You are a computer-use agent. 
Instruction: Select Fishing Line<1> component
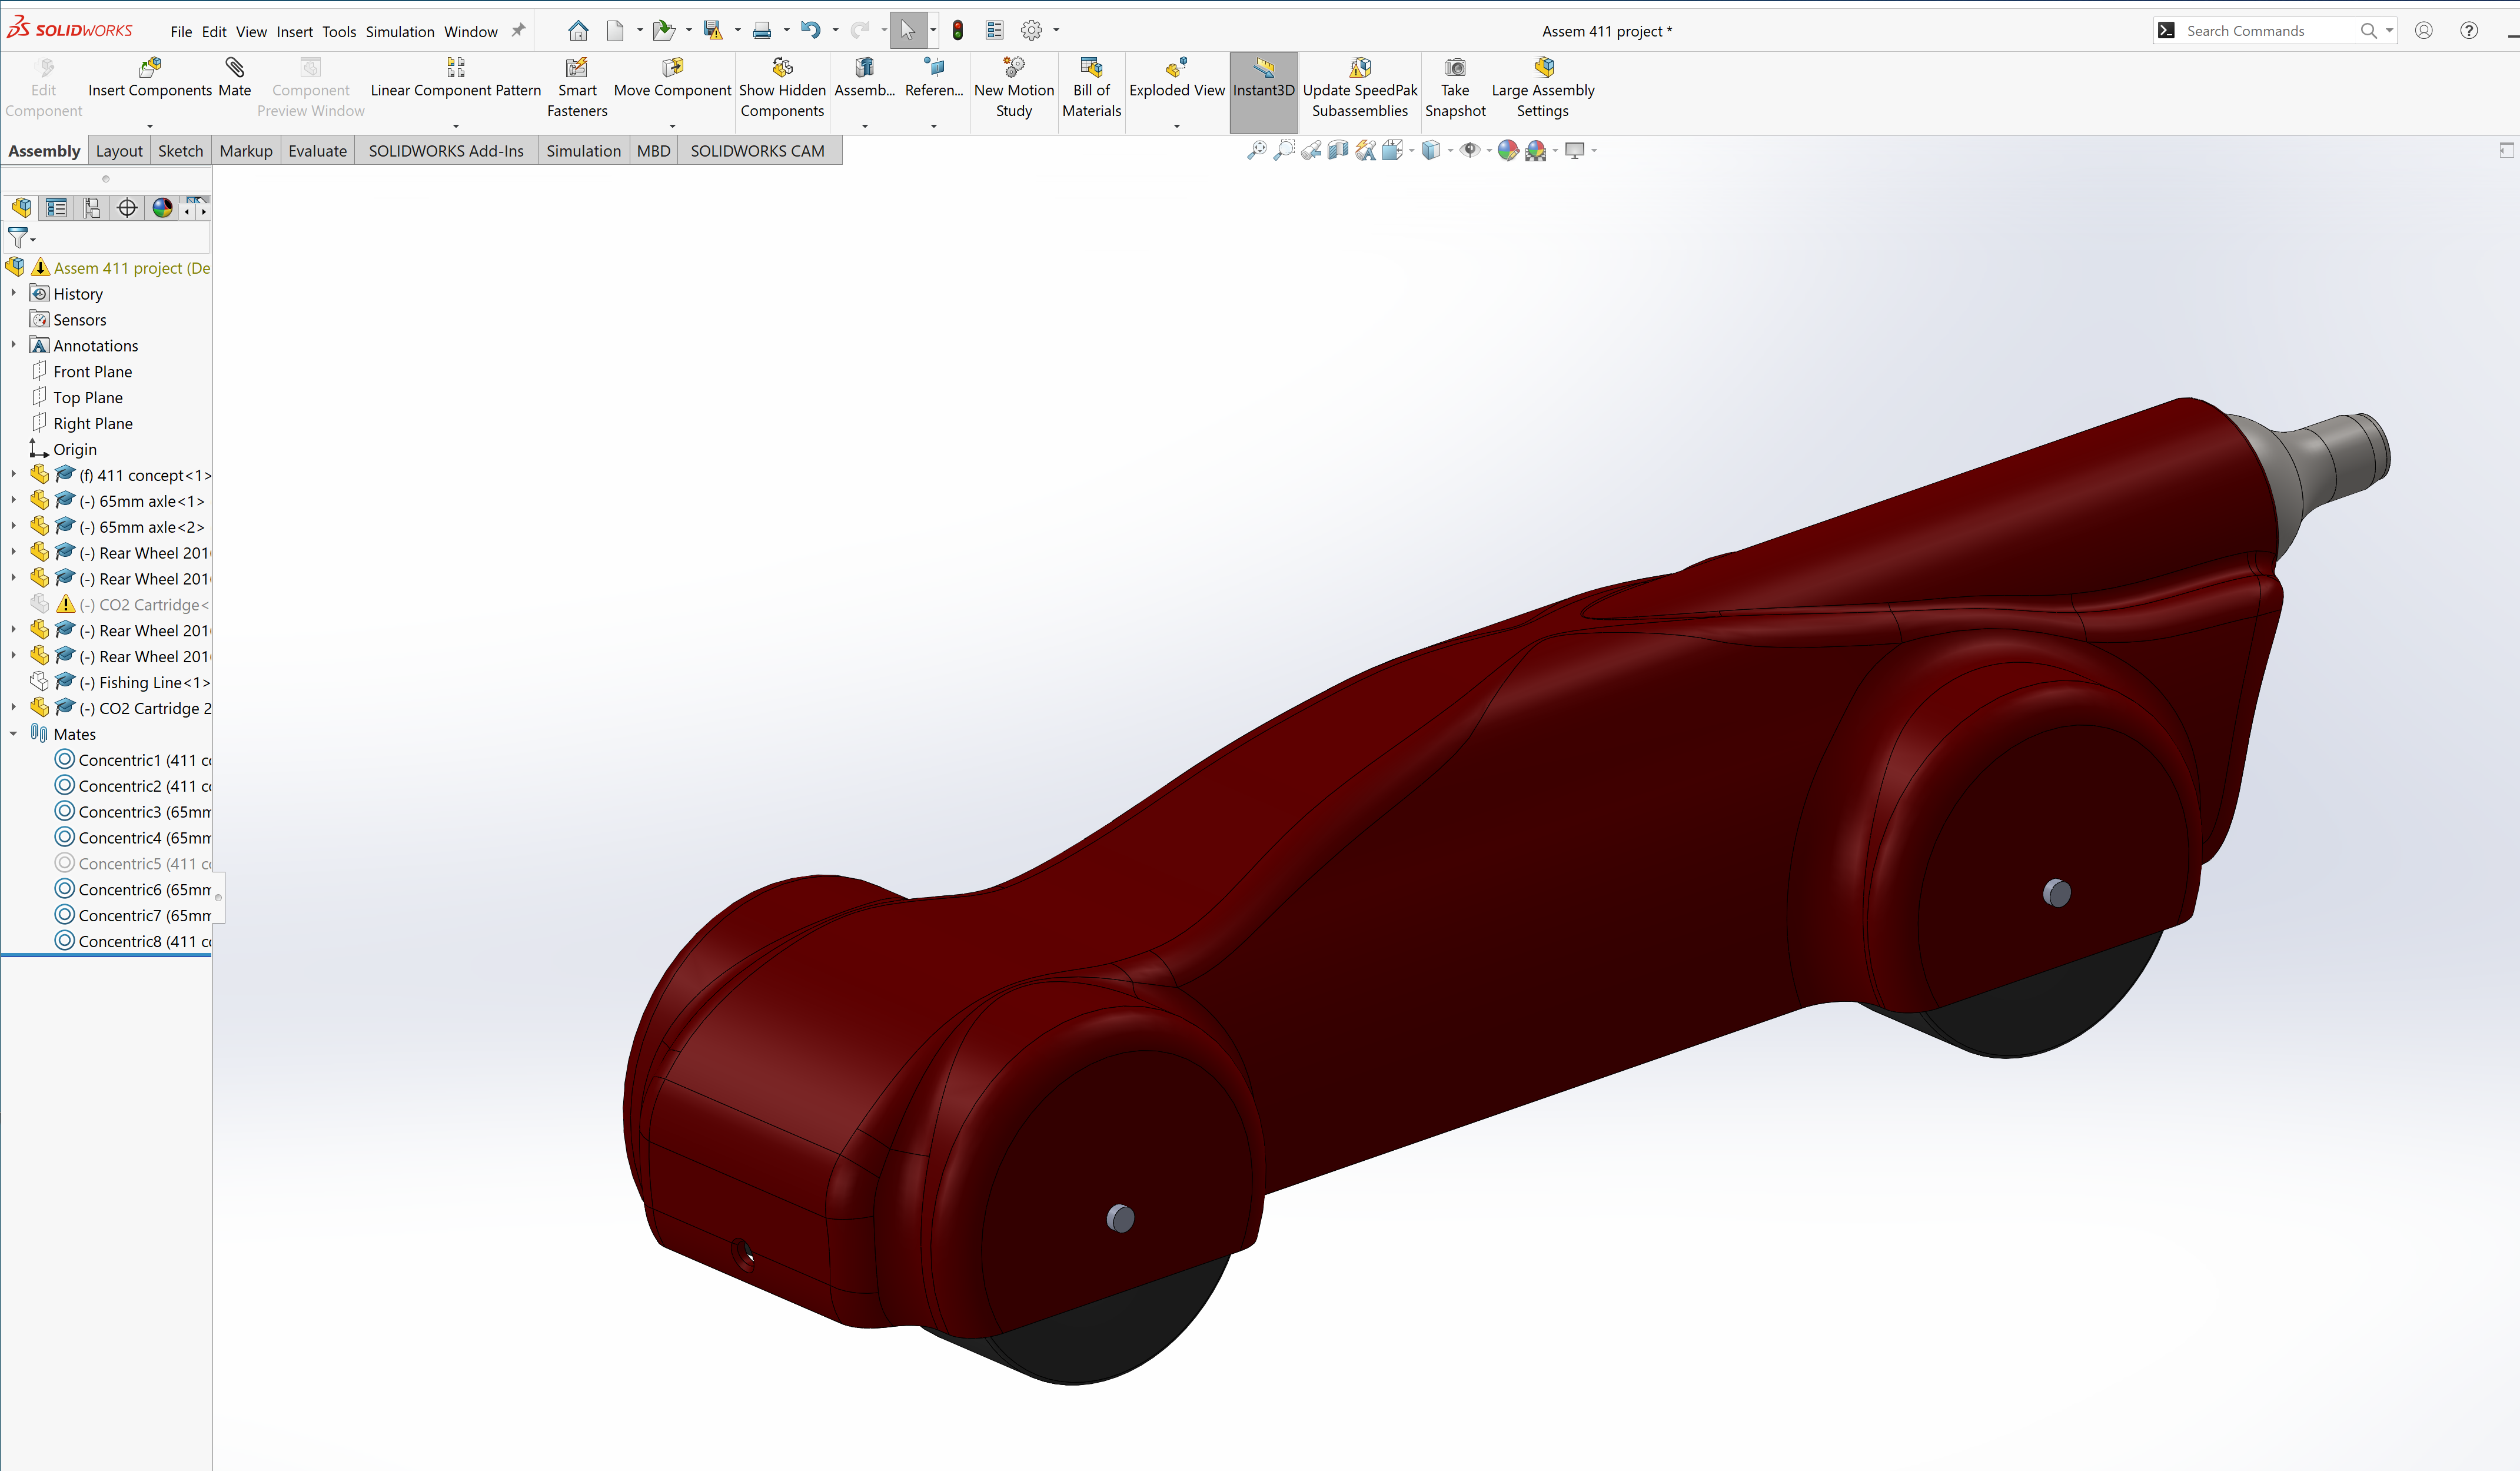(120, 682)
